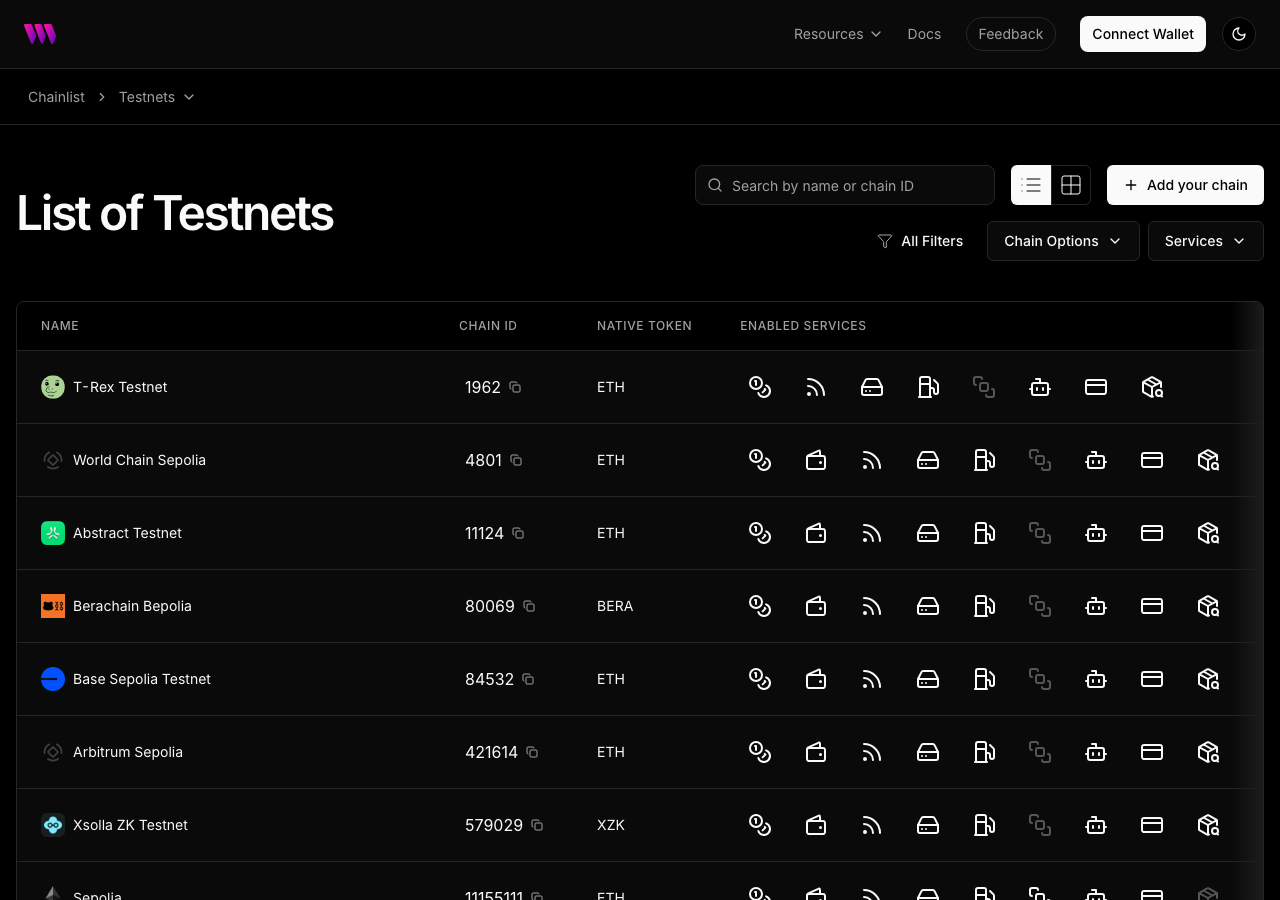The image size is (1280, 900).
Task: Open World Chain Sepolia chain page
Action: [139, 460]
